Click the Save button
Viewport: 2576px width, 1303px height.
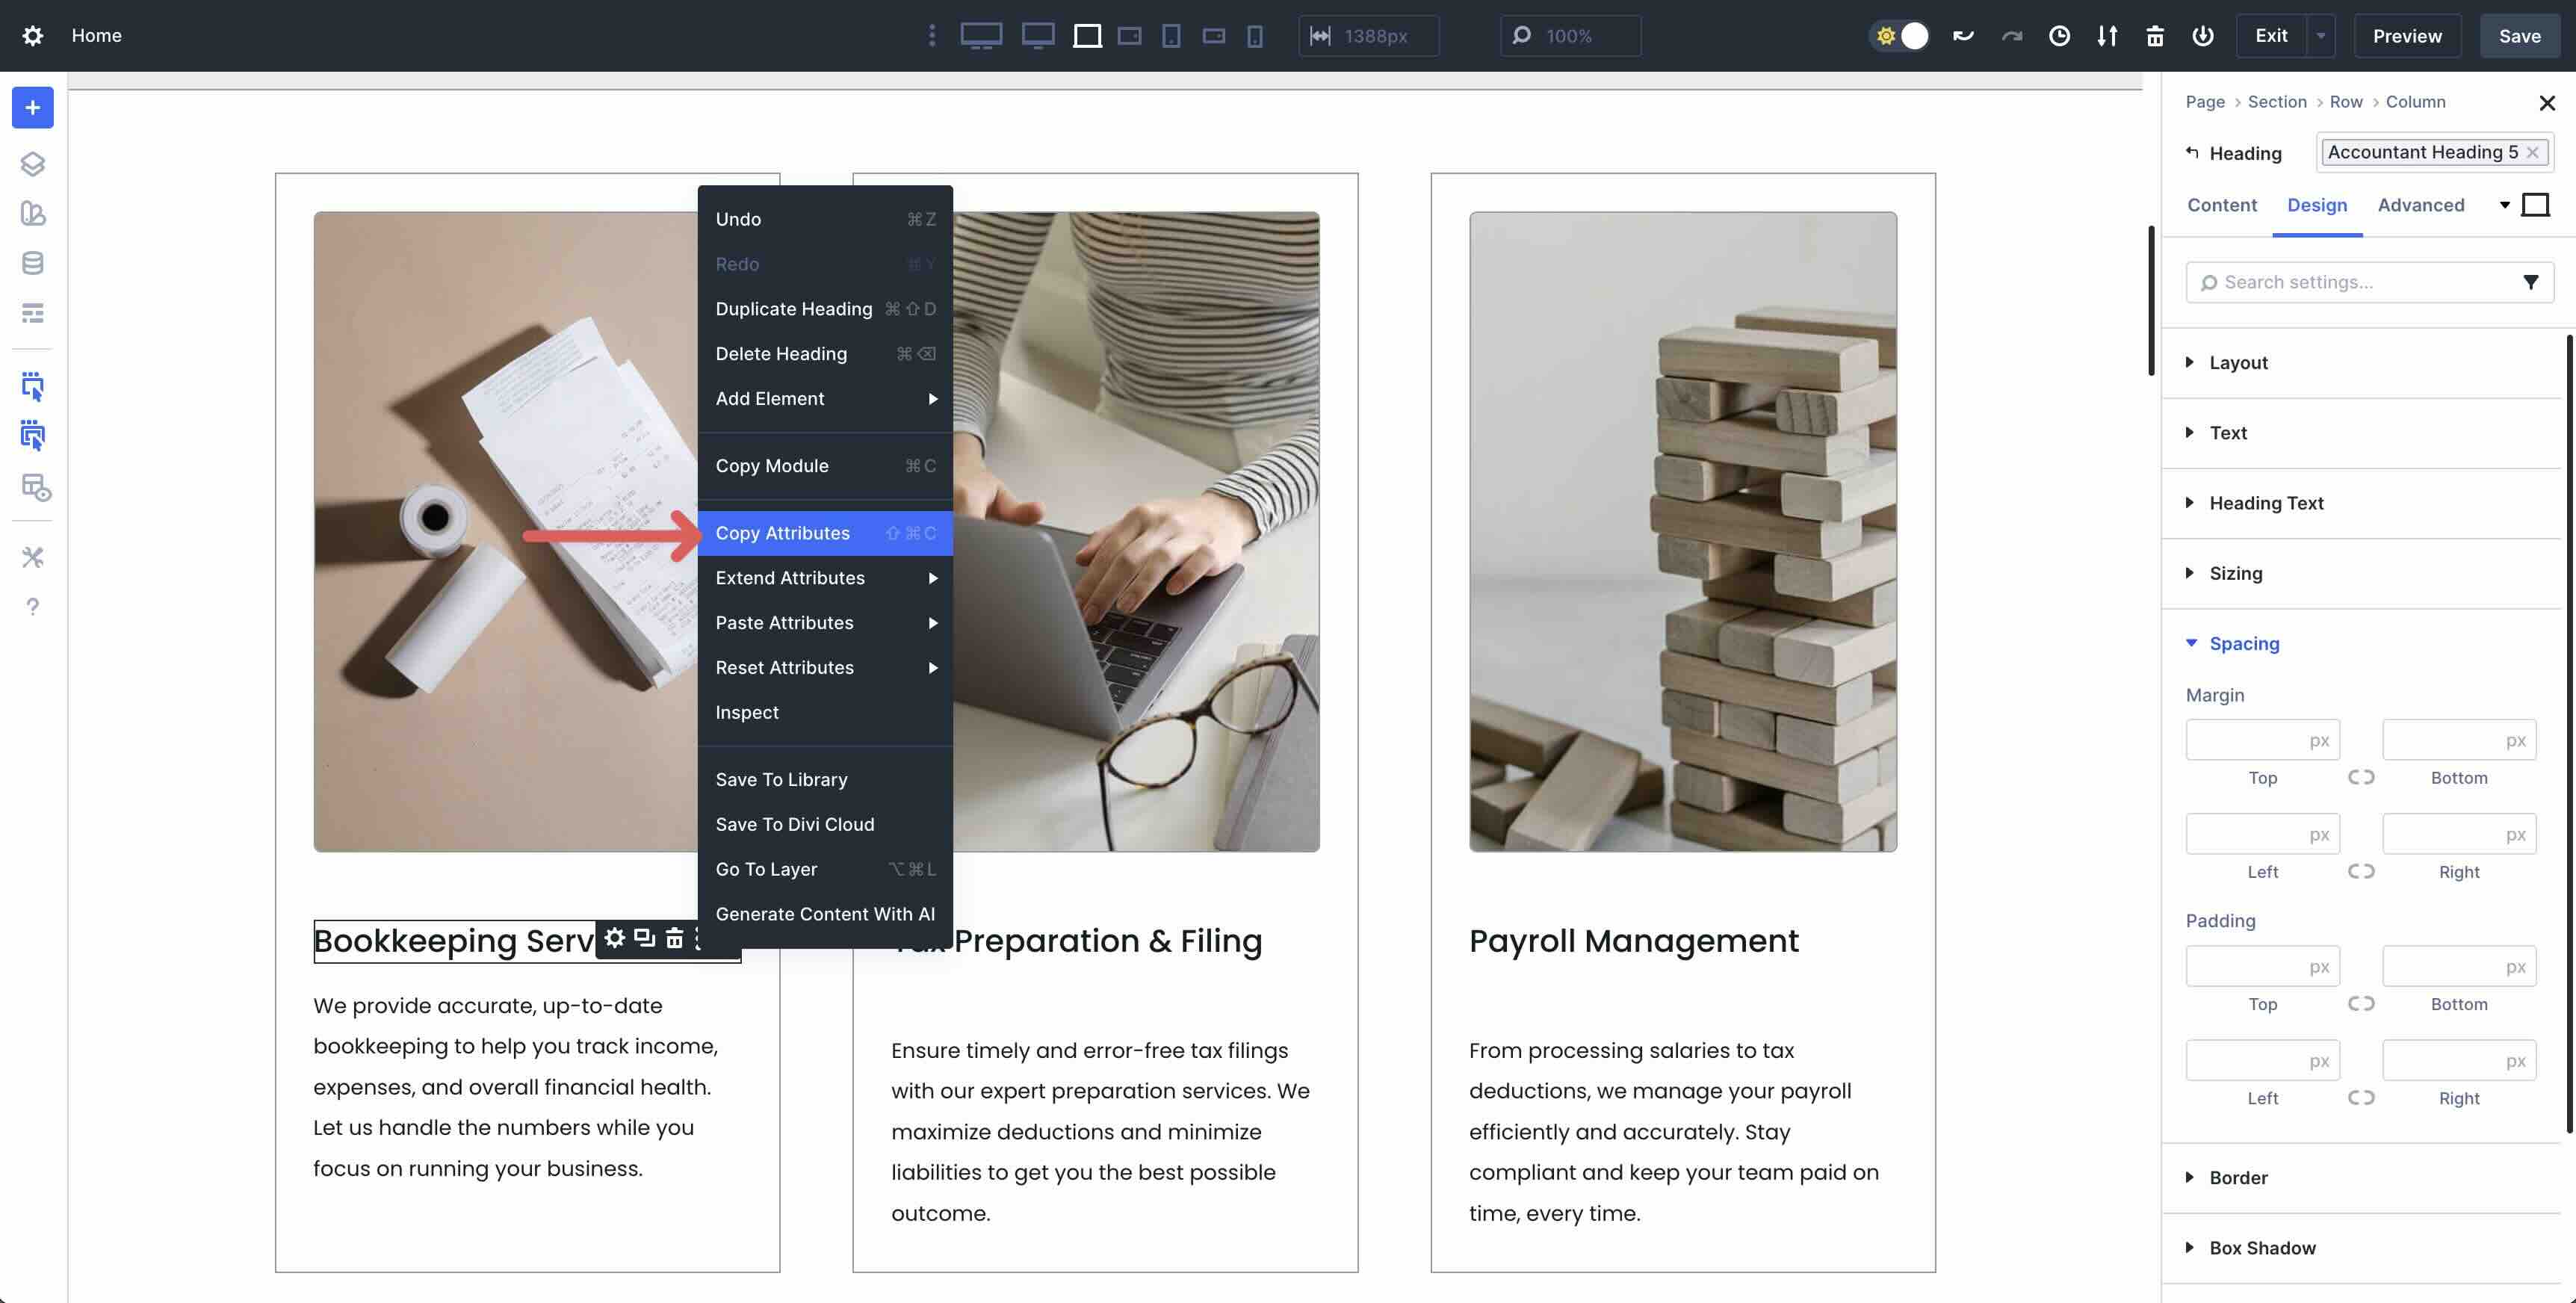click(2518, 36)
